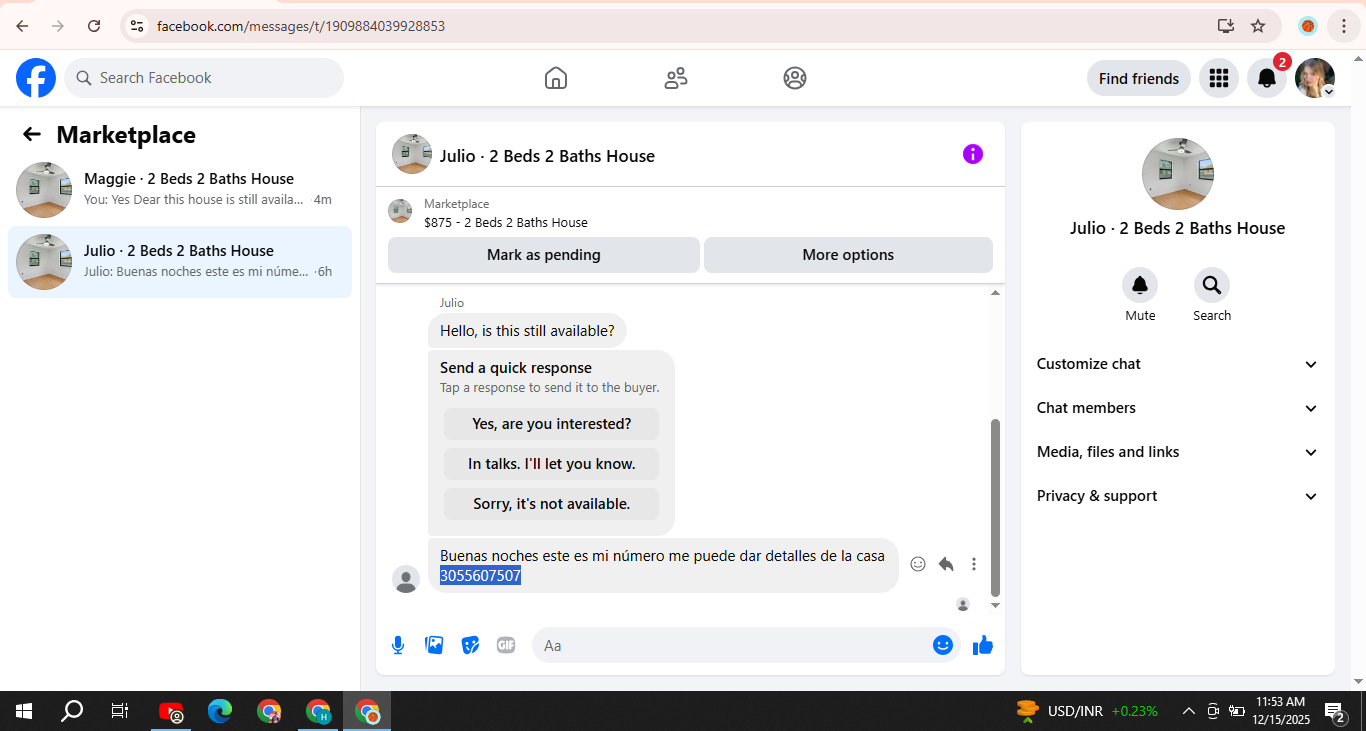This screenshot has height=731, width=1366.
Task: Open the Facebook menu grid icon
Action: [1219, 78]
